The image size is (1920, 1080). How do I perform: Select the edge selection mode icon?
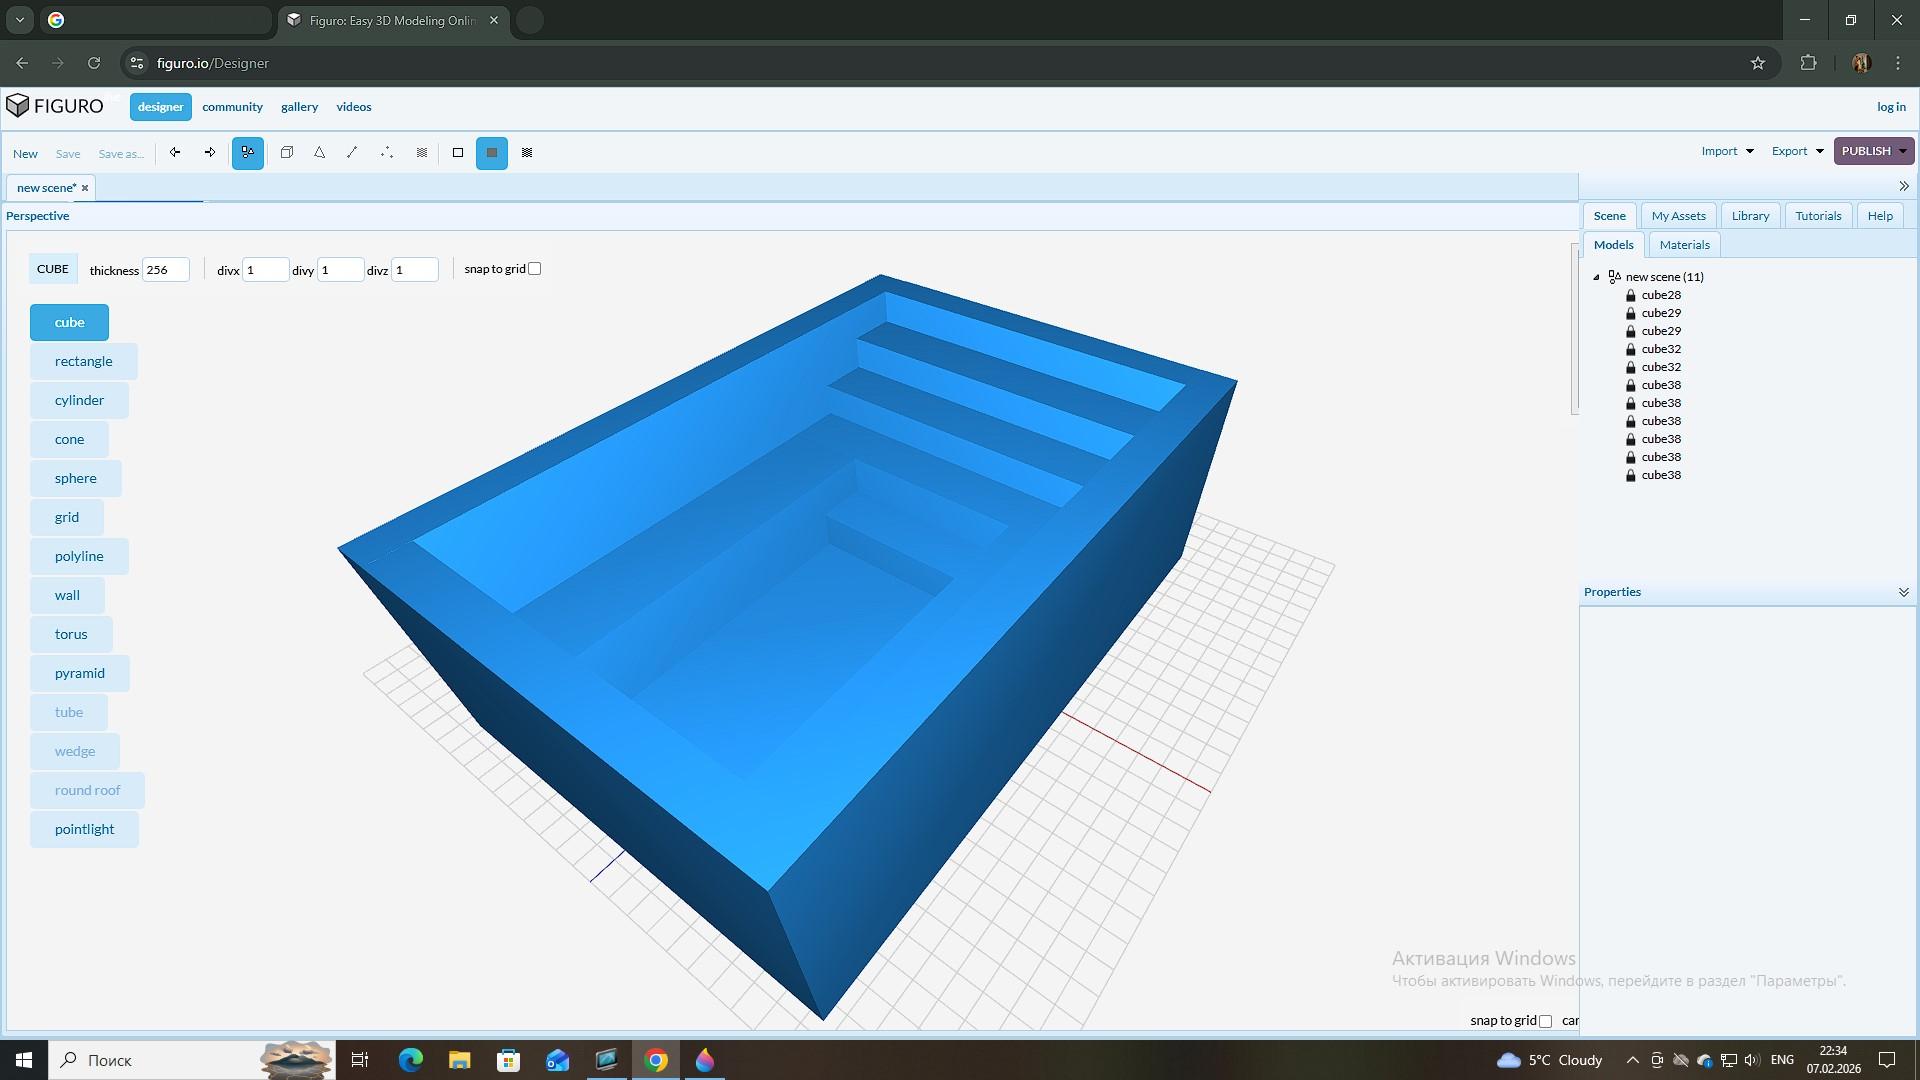pyautogui.click(x=352, y=153)
